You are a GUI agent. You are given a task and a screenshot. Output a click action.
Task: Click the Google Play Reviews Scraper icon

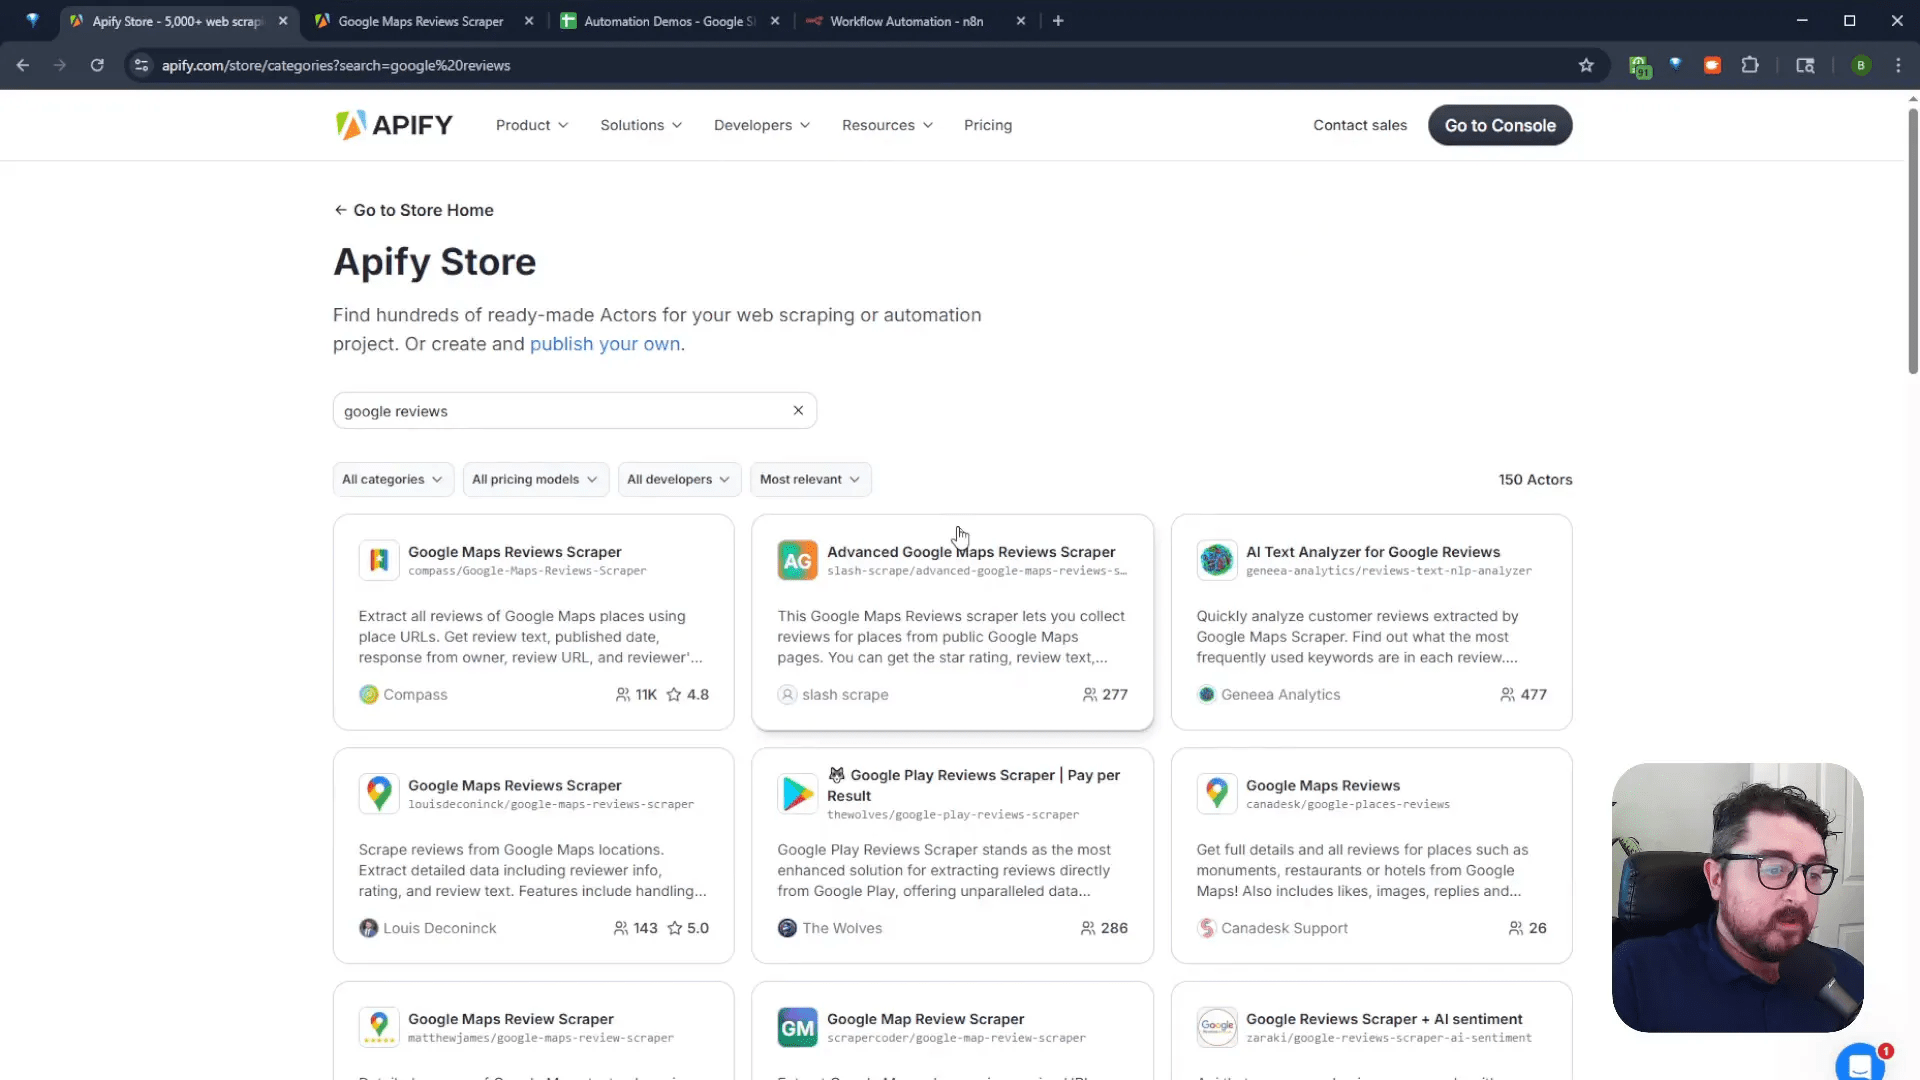coord(797,794)
